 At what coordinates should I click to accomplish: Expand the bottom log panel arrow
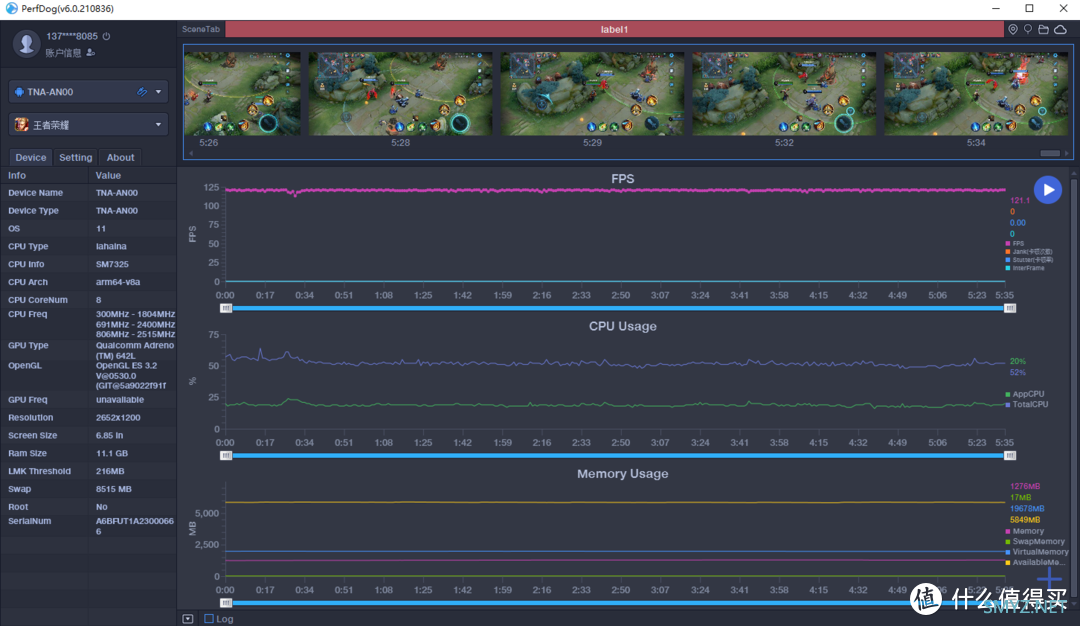[187, 618]
